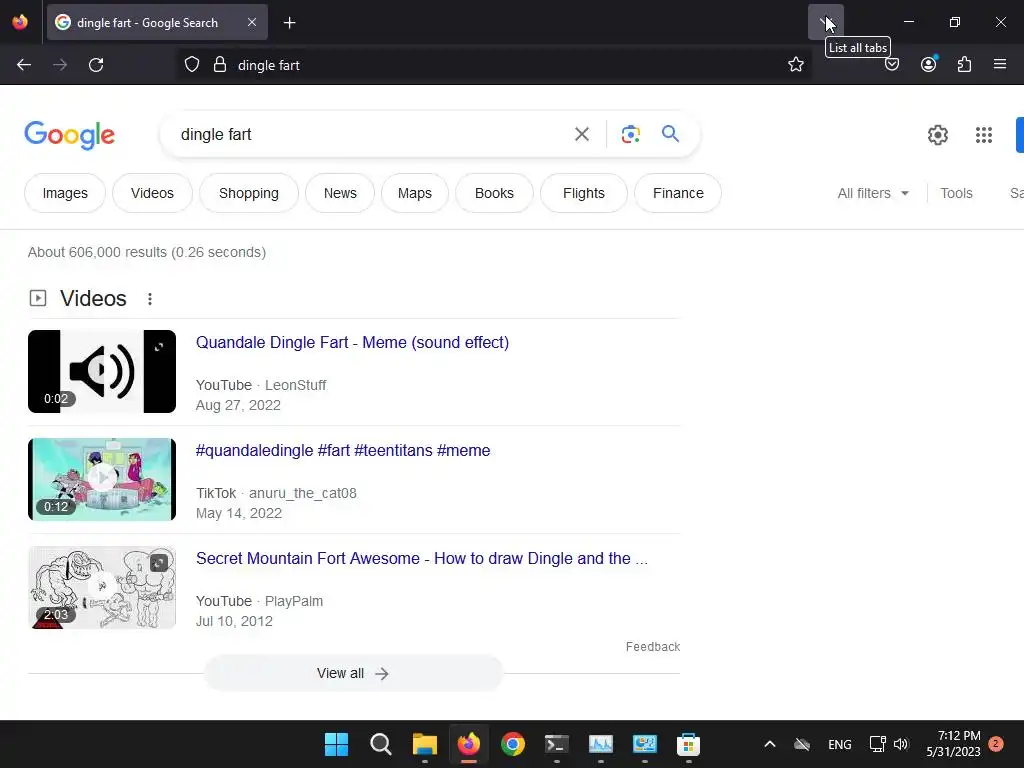The image size is (1024, 768).
Task: Change the ENG input language
Action: click(x=840, y=744)
